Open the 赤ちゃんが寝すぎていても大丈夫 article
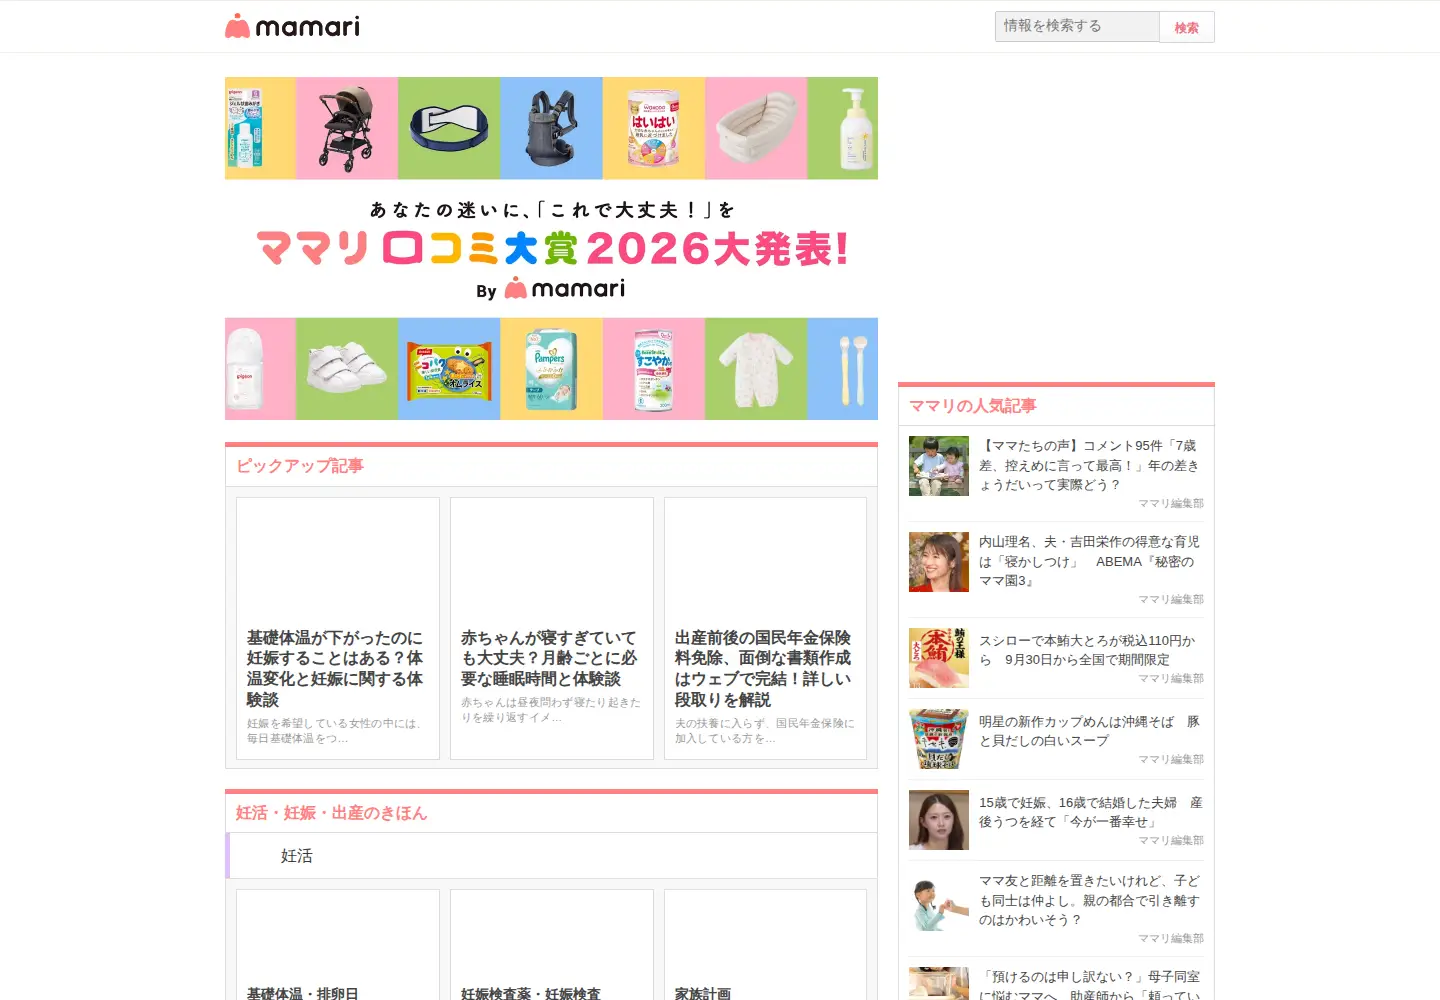1440x1000 pixels. [x=552, y=628]
